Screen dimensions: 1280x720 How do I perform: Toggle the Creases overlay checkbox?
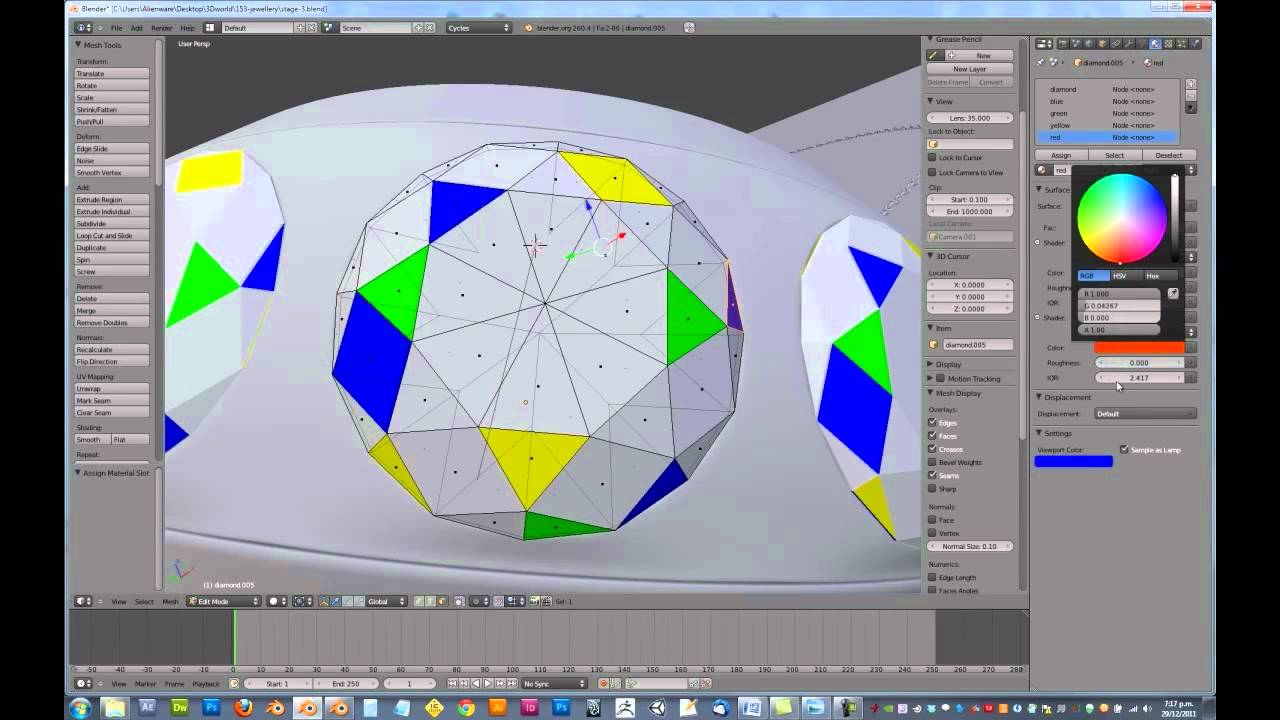click(932, 449)
